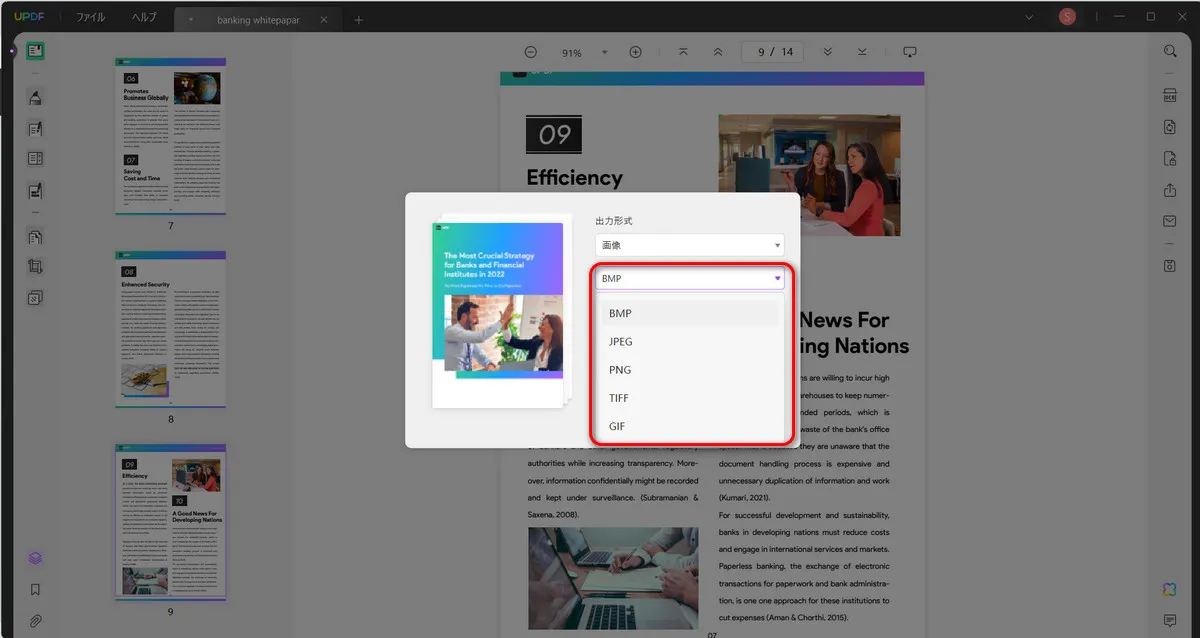The image size is (1200, 638).
Task: Open the Convert PDF export tool
Action: [x=1170, y=127]
